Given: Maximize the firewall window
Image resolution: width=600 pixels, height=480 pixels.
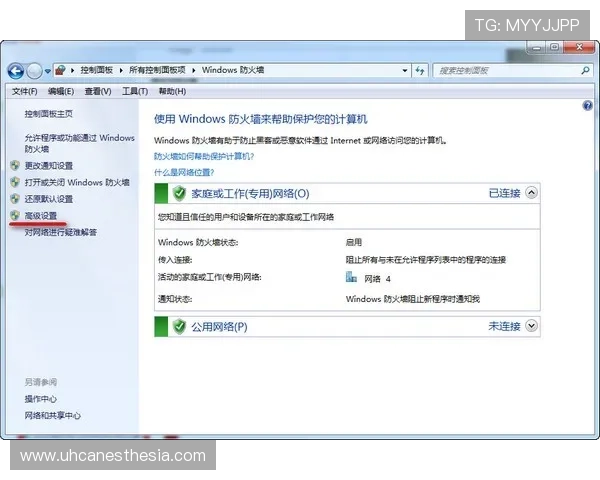Looking at the screenshot, I should click(x=554, y=47).
